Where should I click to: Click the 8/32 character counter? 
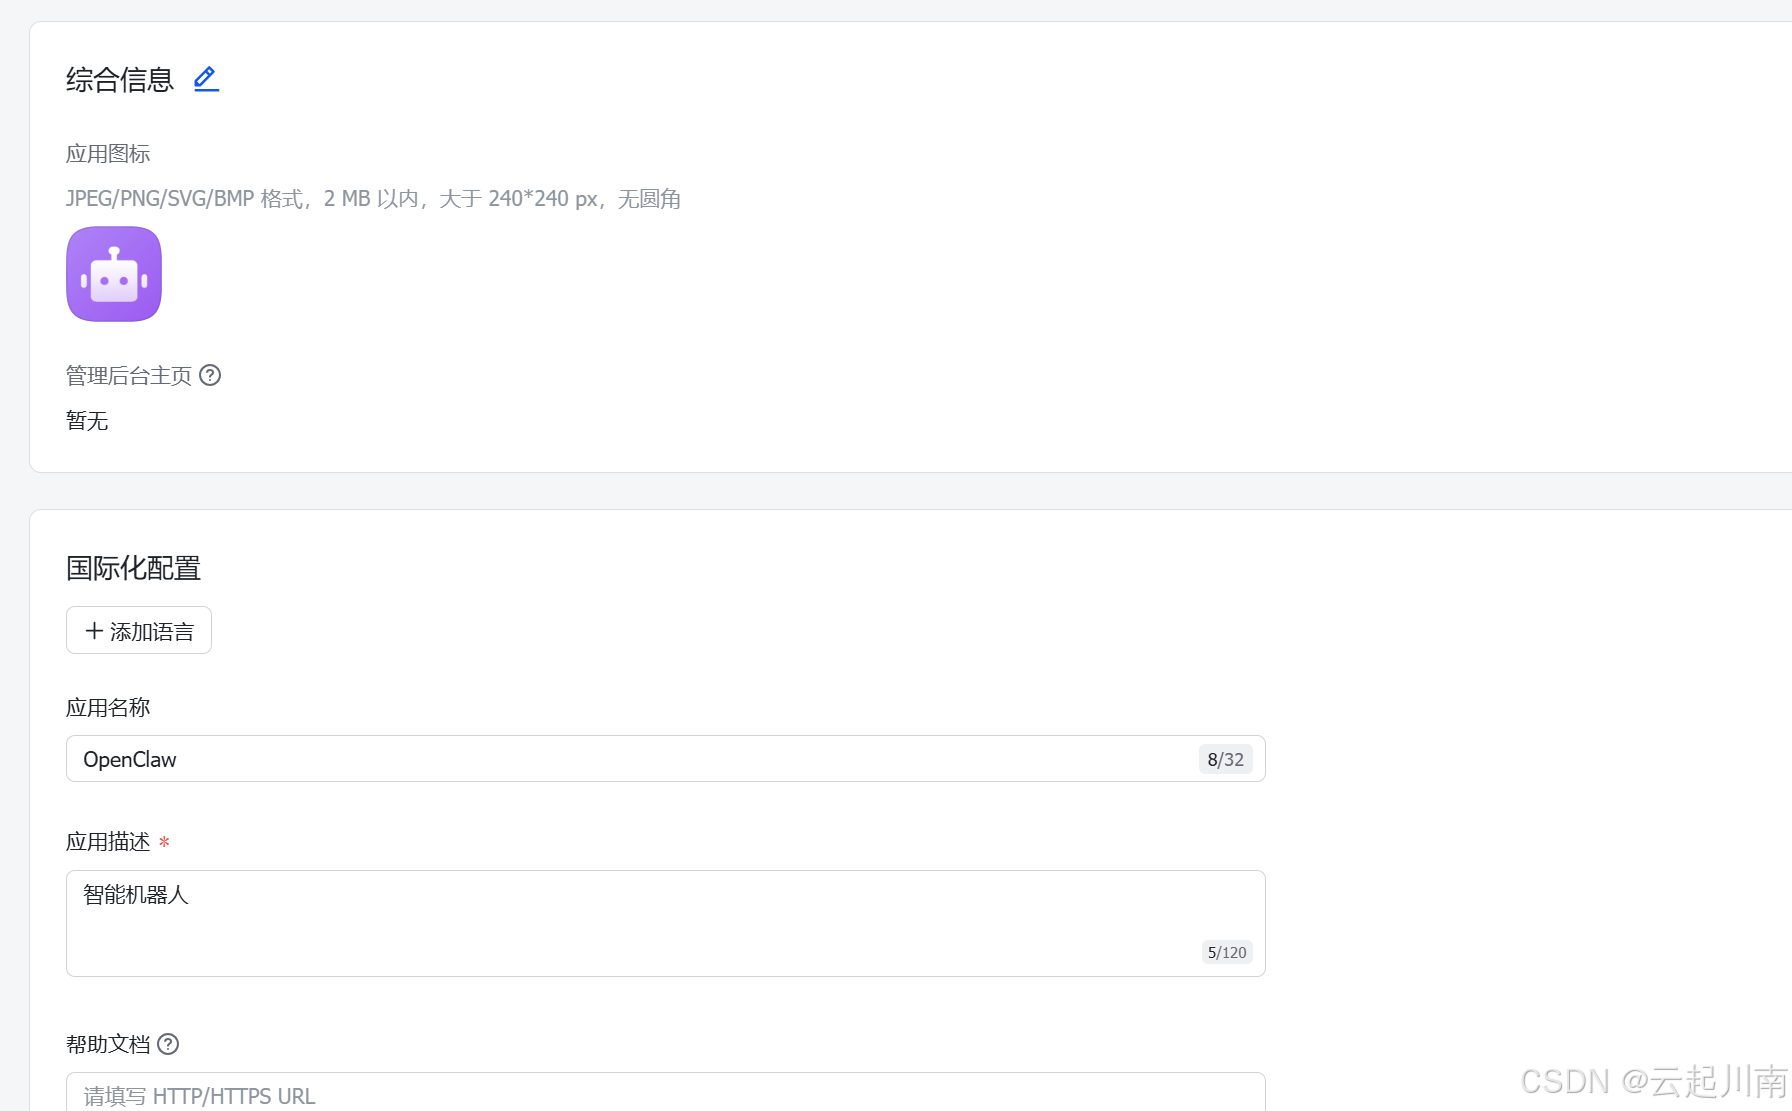click(1225, 759)
